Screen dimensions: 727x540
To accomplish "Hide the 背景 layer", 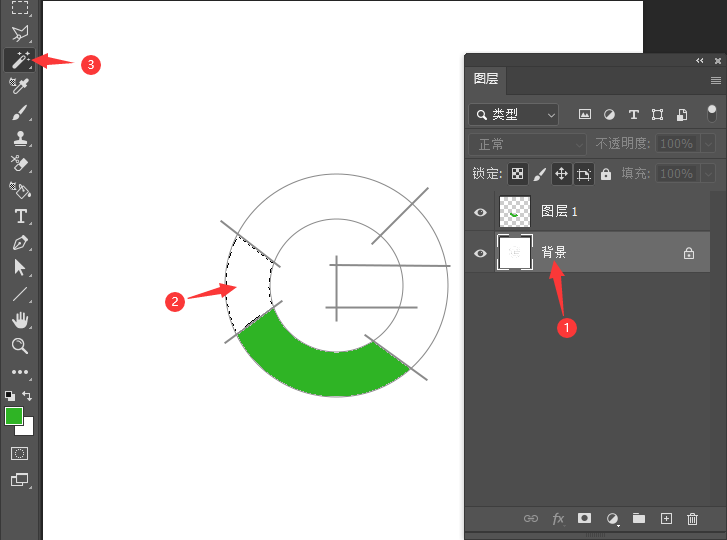I will [x=480, y=253].
